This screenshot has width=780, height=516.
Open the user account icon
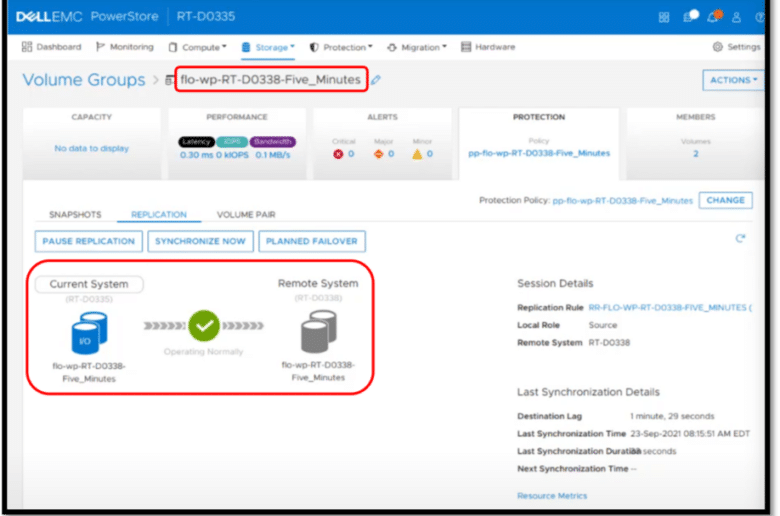point(736,17)
